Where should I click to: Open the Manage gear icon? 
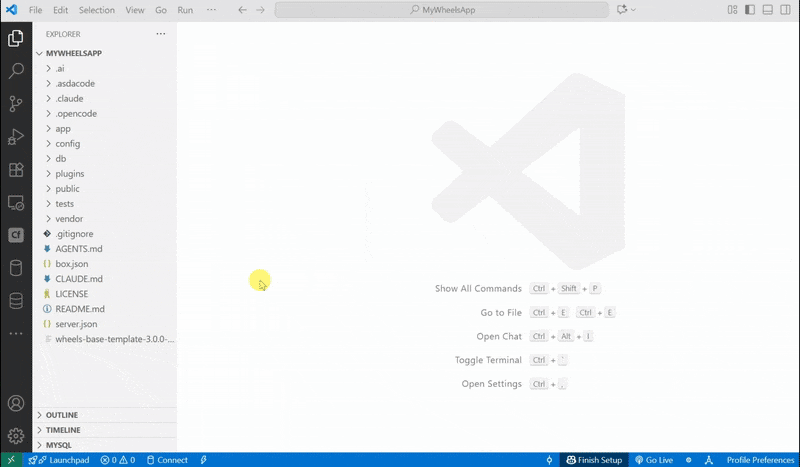click(x=16, y=436)
